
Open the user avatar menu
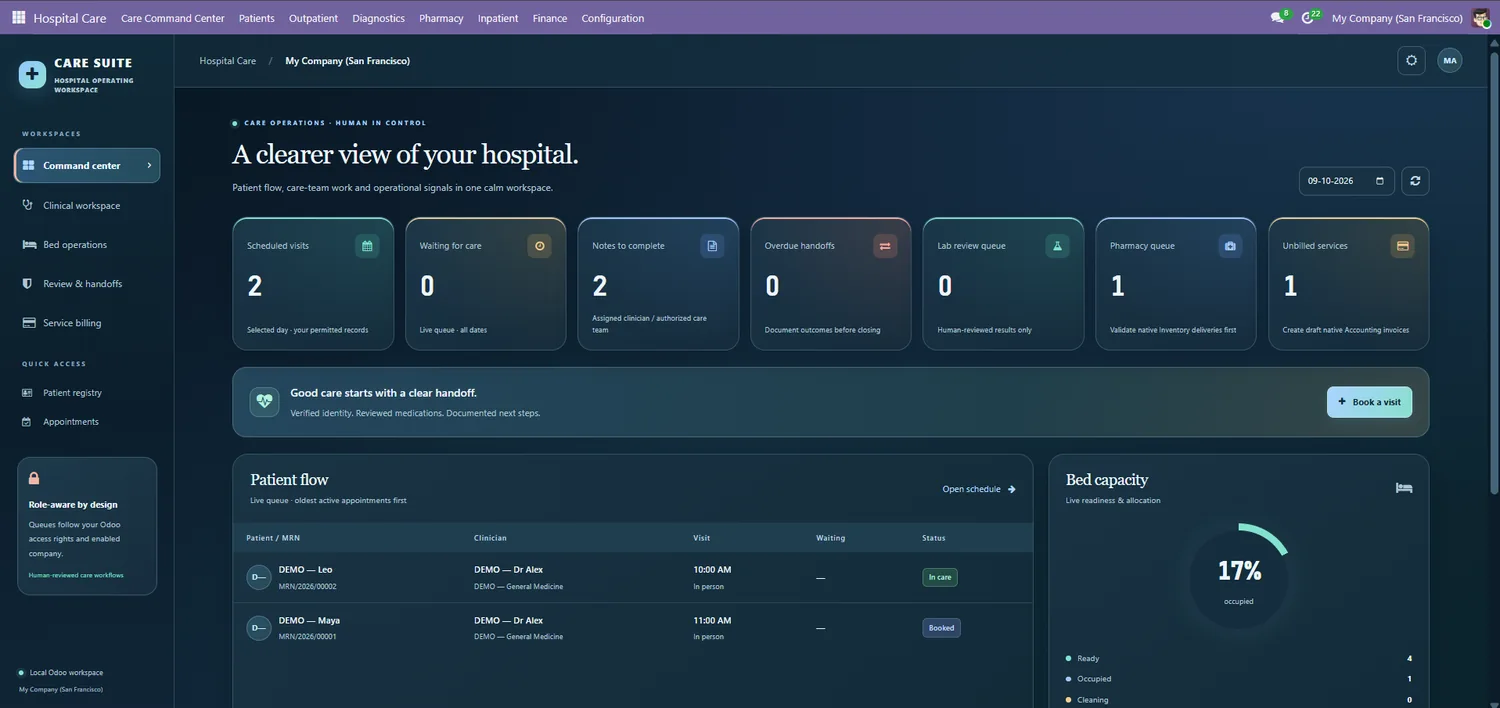pos(1481,18)
